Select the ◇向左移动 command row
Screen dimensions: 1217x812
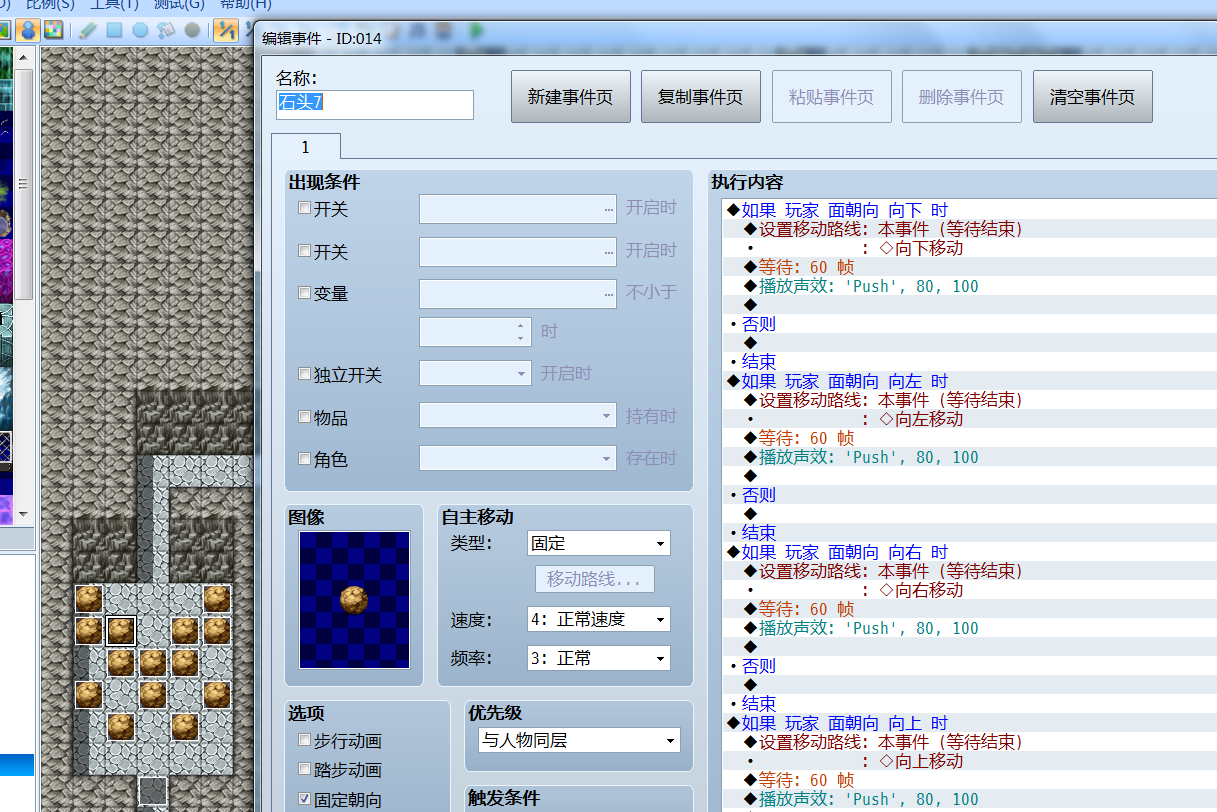(x=969, y=419)
